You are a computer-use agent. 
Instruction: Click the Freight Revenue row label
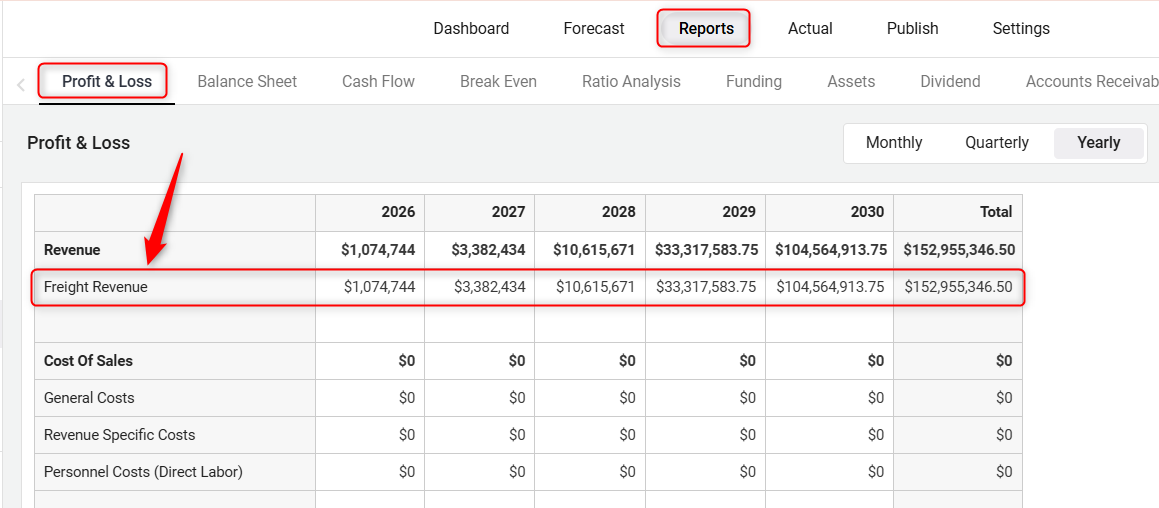(x=96, y=287)
